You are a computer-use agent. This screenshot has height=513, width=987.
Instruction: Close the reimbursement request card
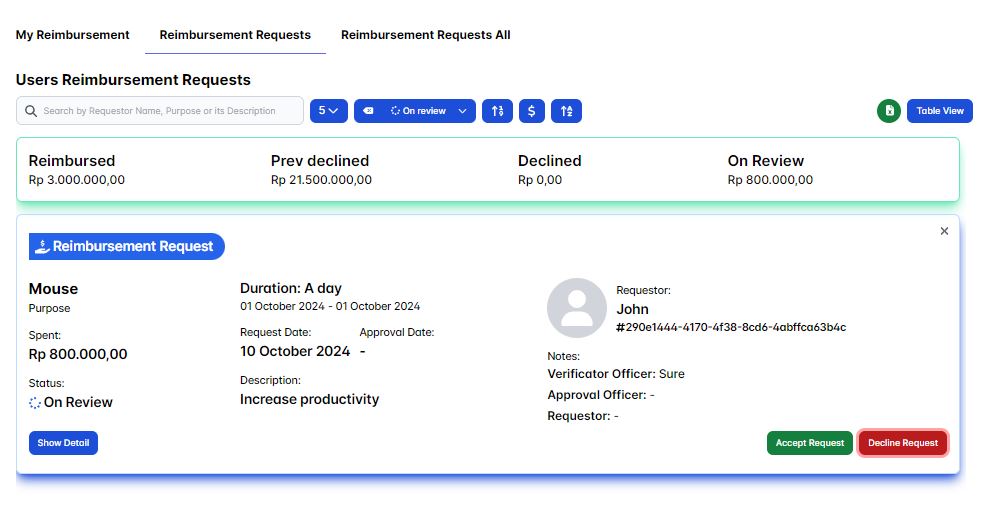point(944,231)
